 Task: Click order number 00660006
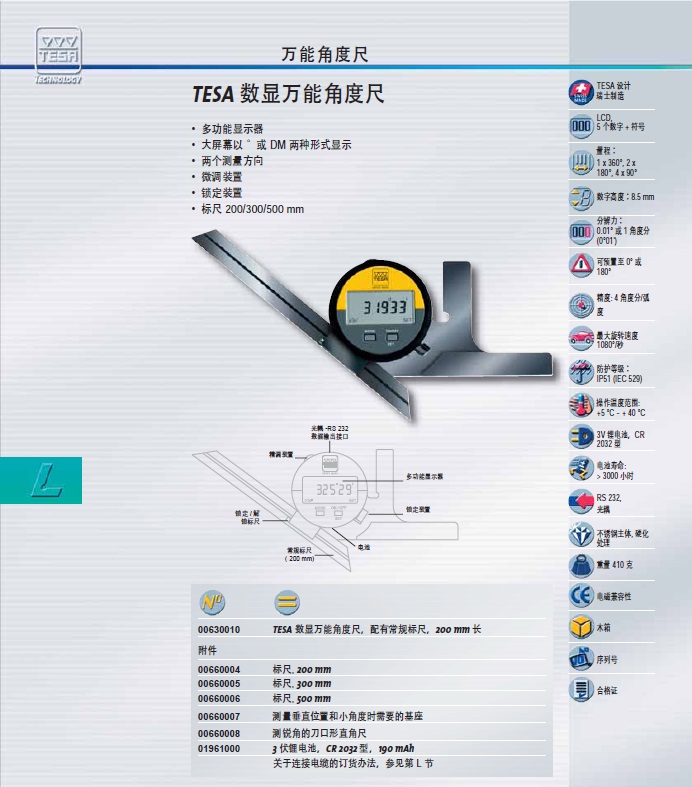219,699
